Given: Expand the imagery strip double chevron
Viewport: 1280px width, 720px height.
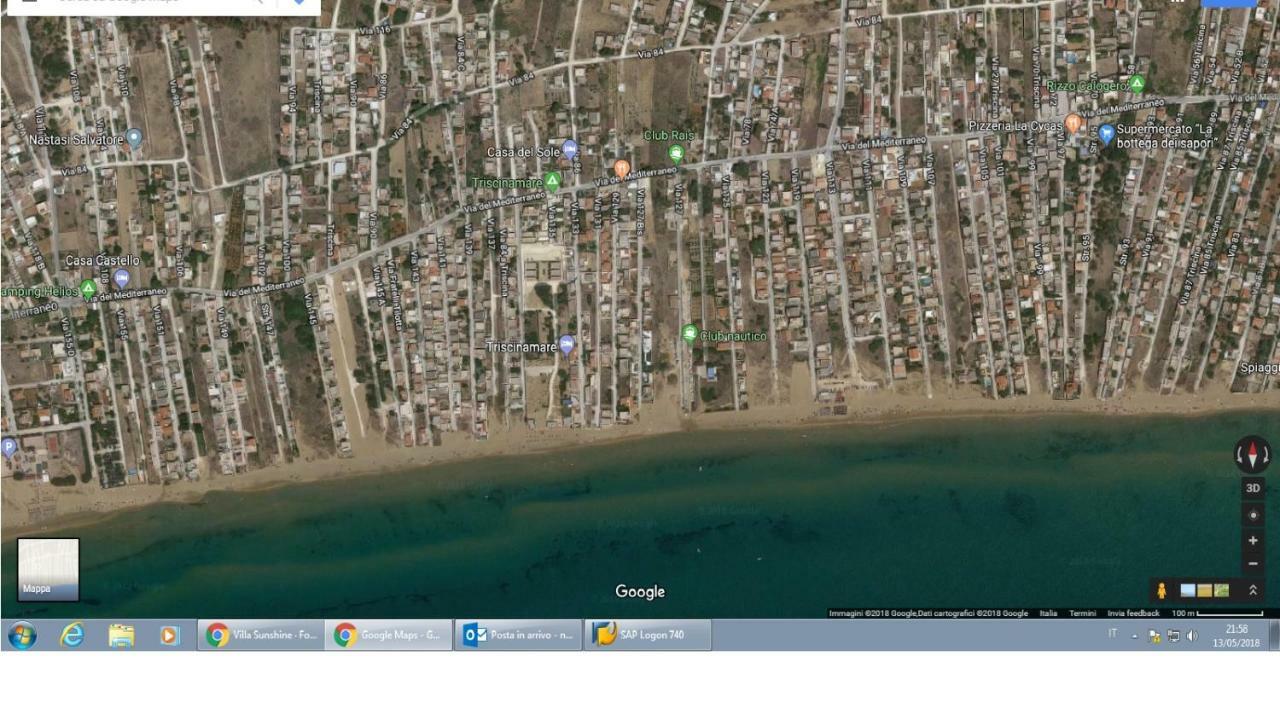Looking at the screenshot, I should [1252, 590].
